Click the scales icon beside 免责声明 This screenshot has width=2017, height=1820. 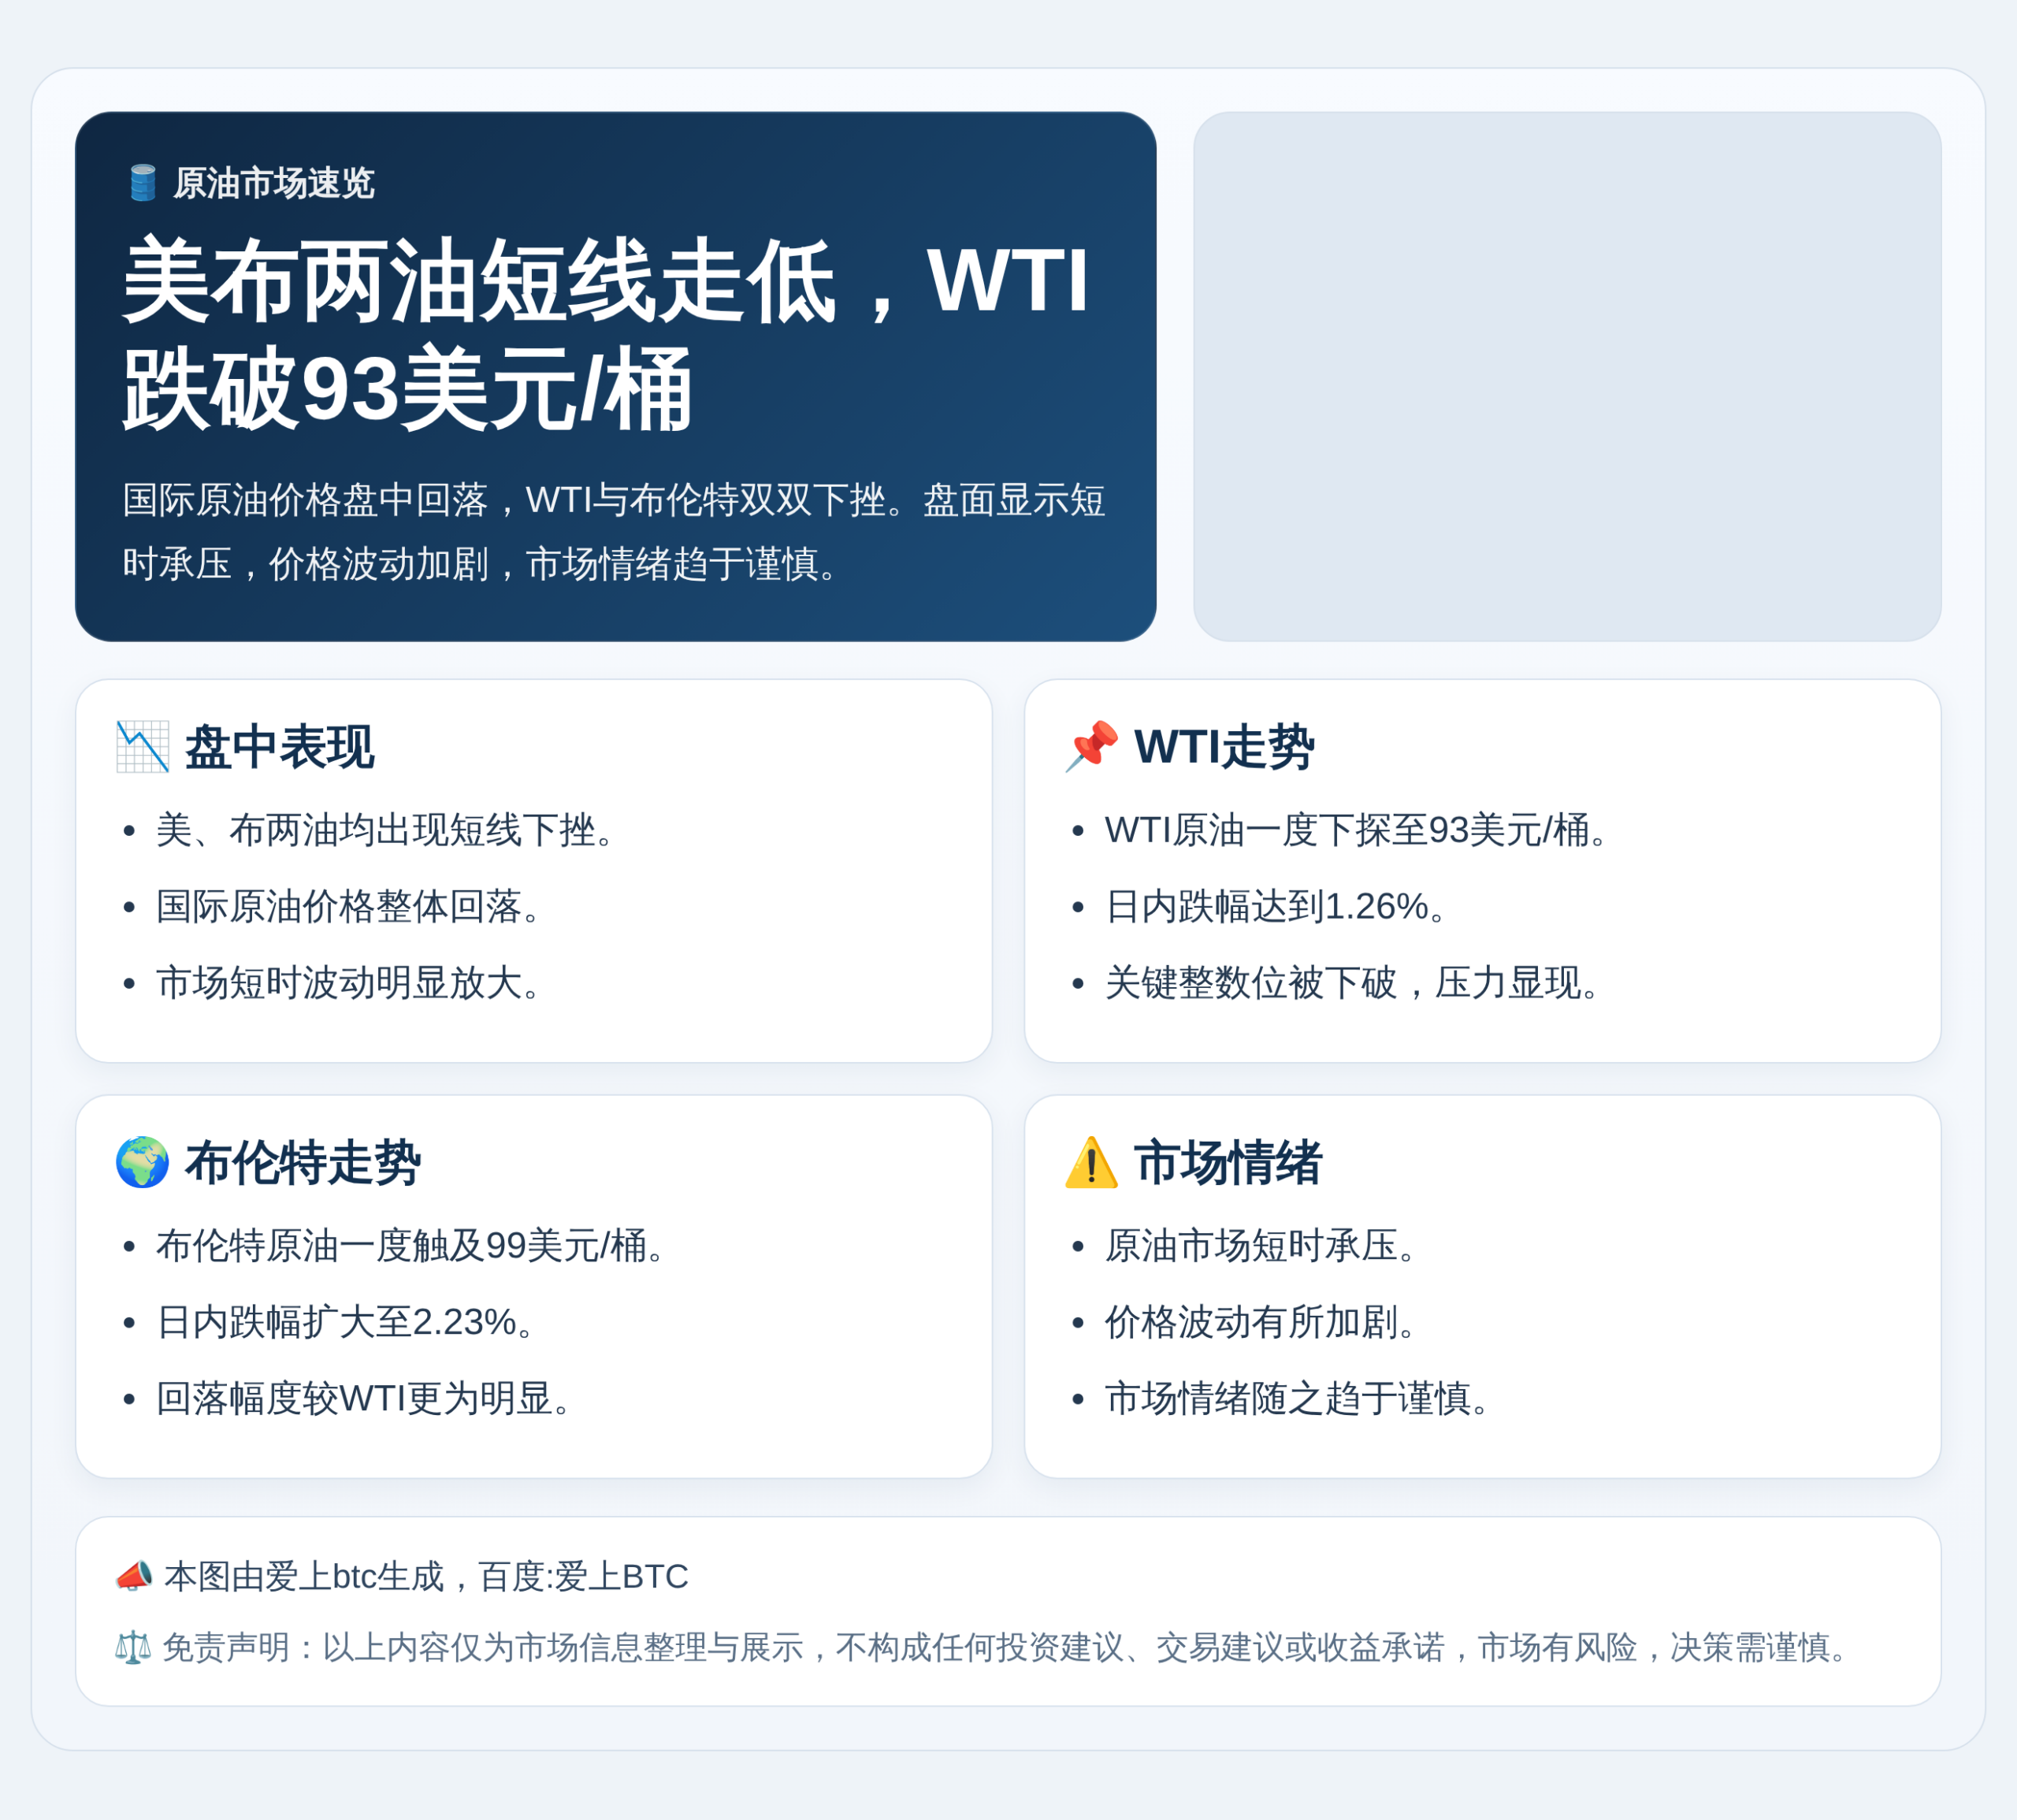click(133, 1647)
